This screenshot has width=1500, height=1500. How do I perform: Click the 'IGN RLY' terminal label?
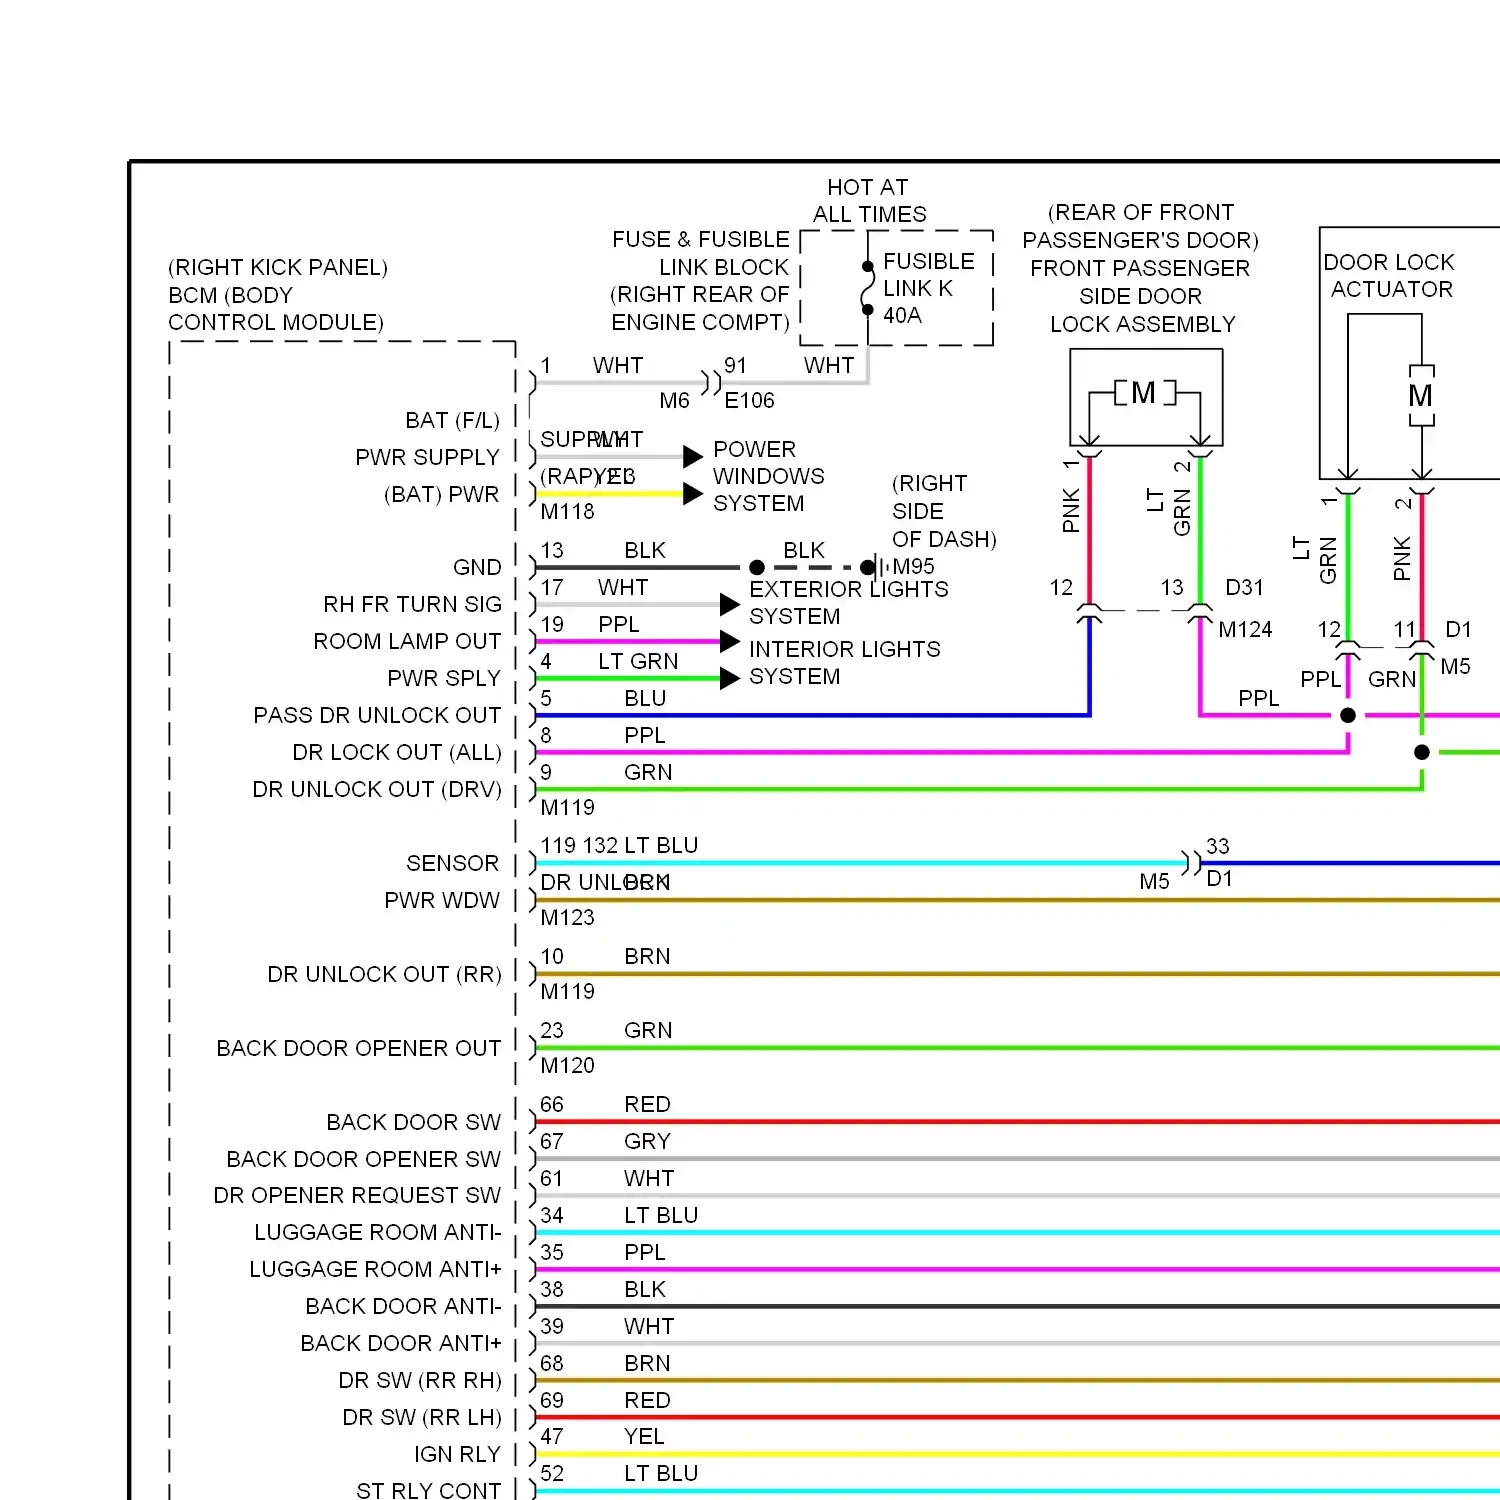[457, 1454]
